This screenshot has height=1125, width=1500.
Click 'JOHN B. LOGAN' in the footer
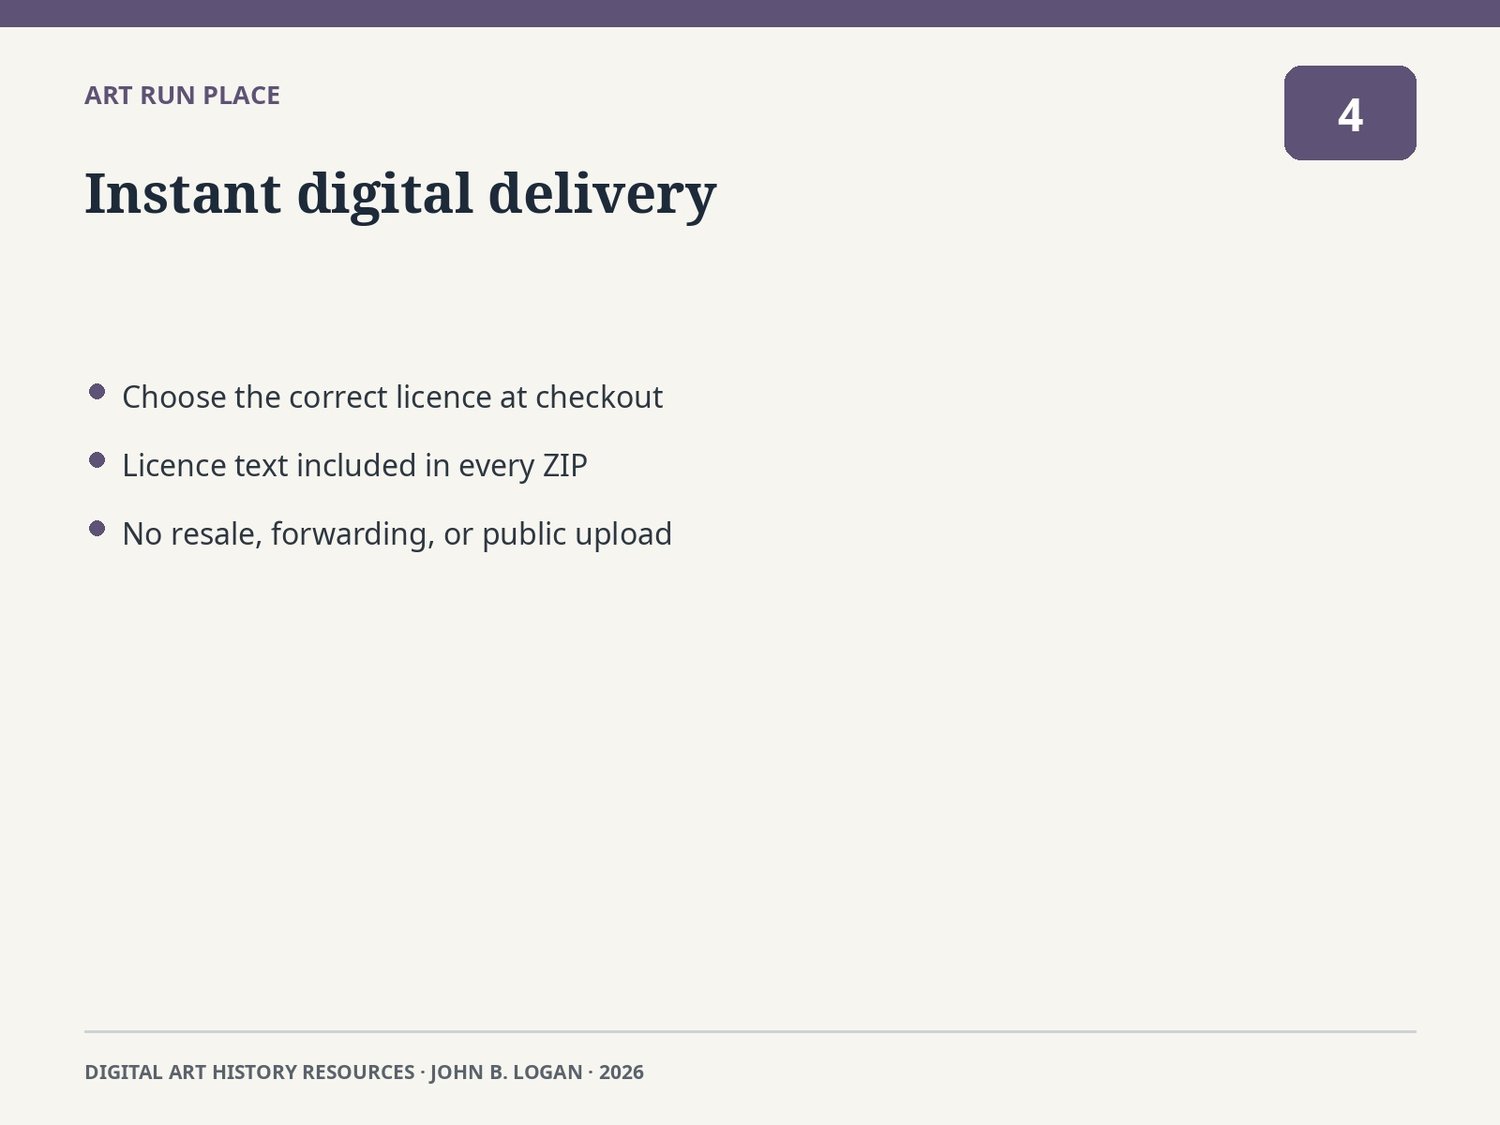506,1072
